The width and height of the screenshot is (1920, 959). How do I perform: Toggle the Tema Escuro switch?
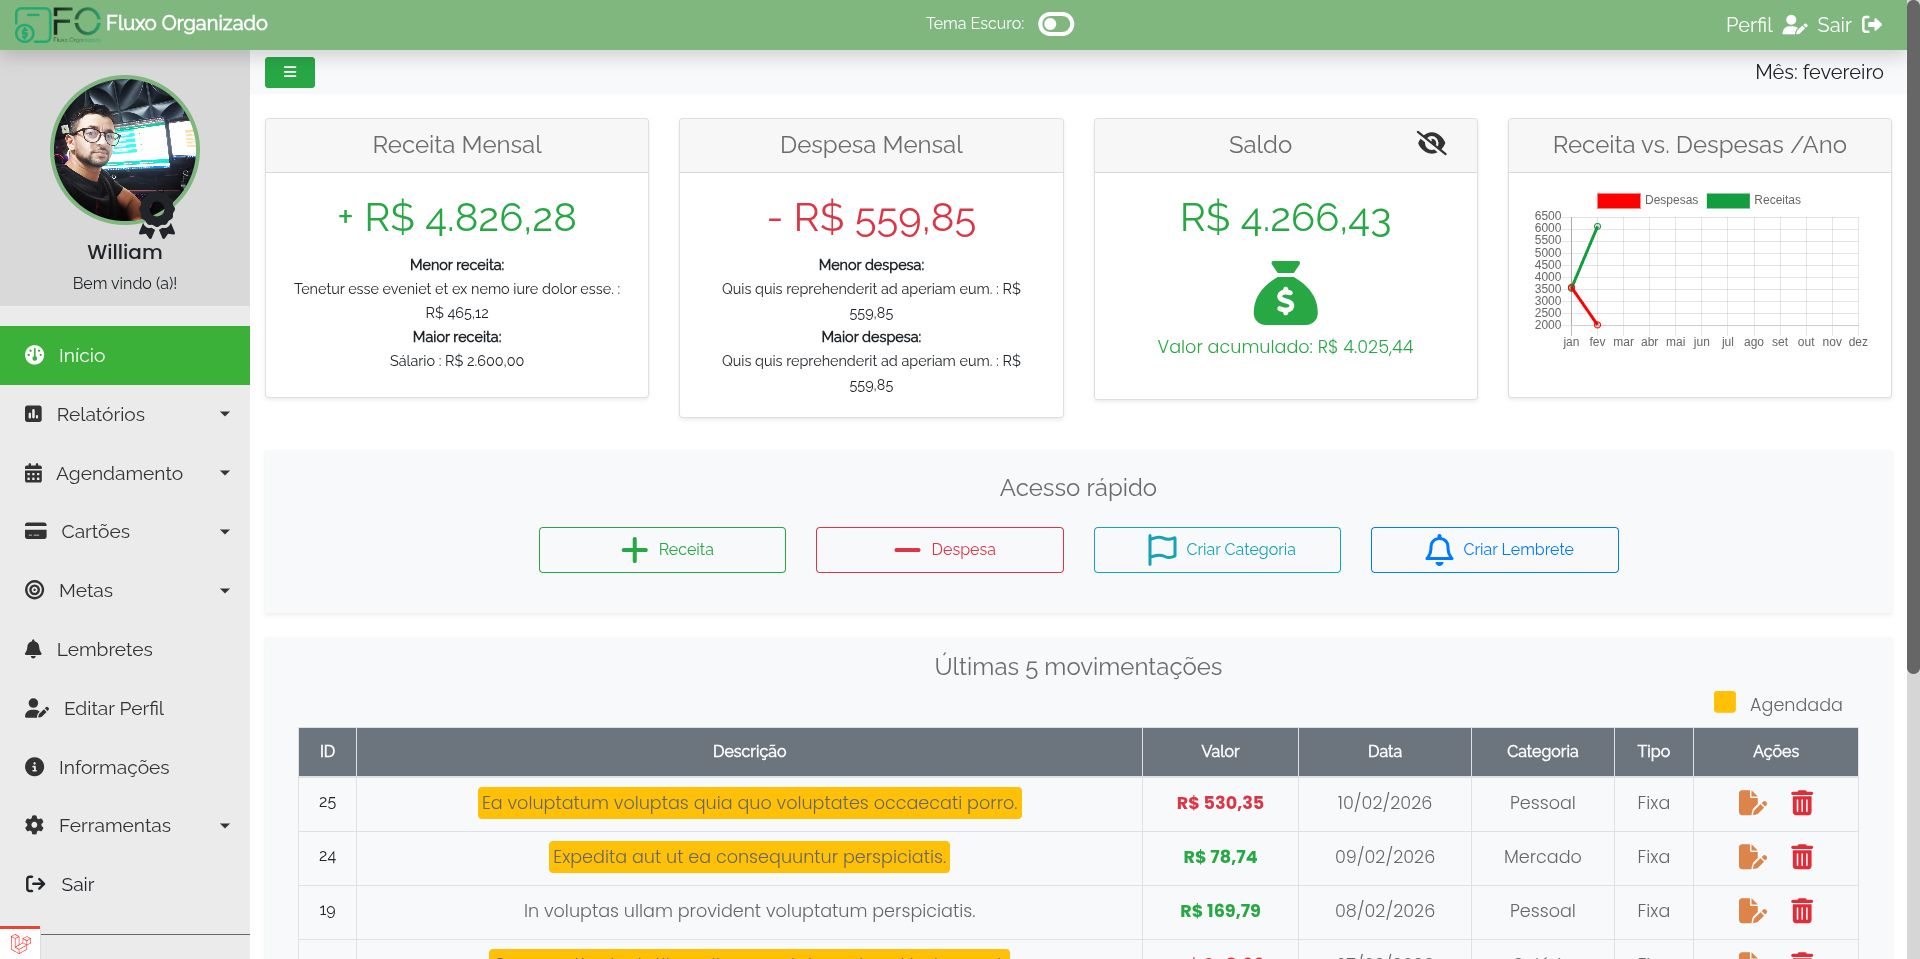point(1055,24)
